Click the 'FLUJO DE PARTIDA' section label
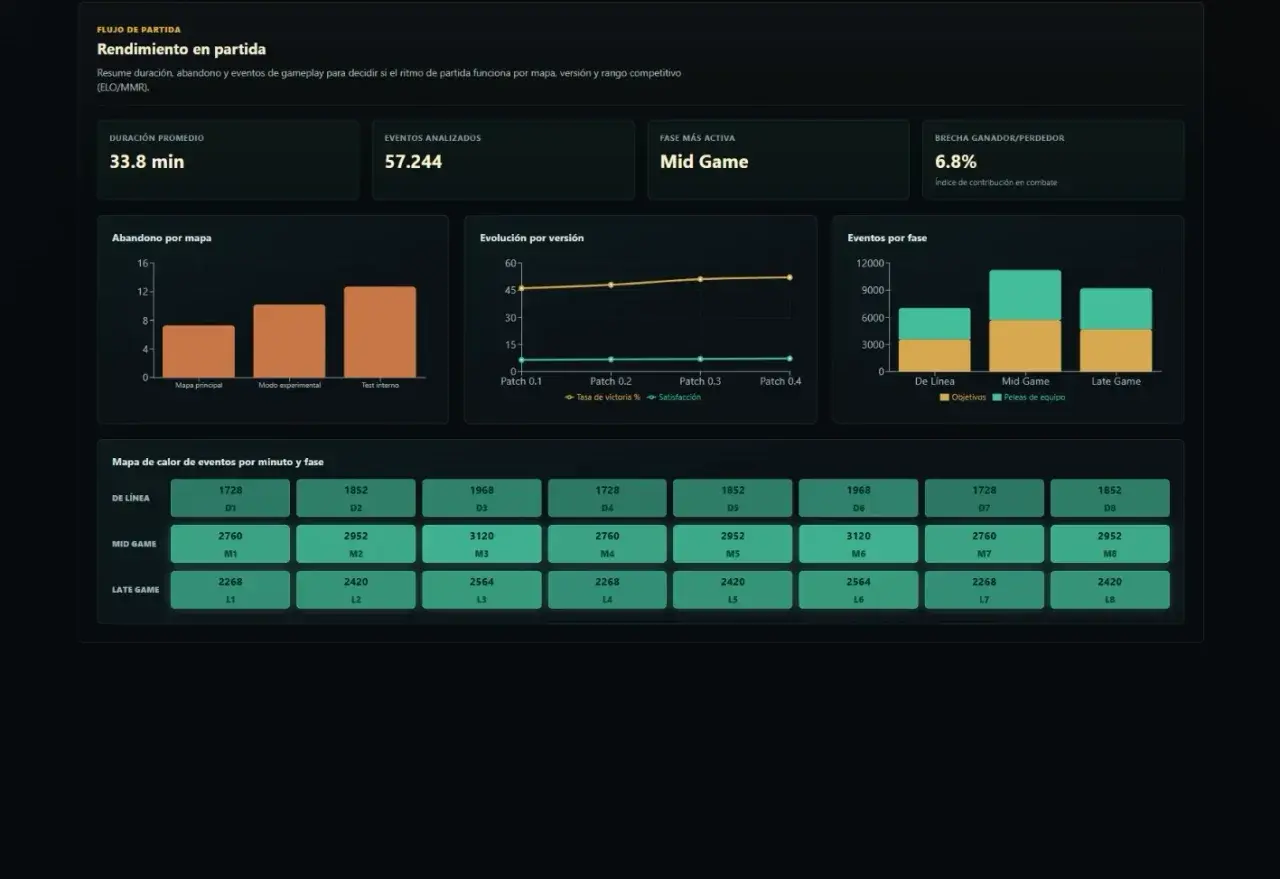 [139, 30]
